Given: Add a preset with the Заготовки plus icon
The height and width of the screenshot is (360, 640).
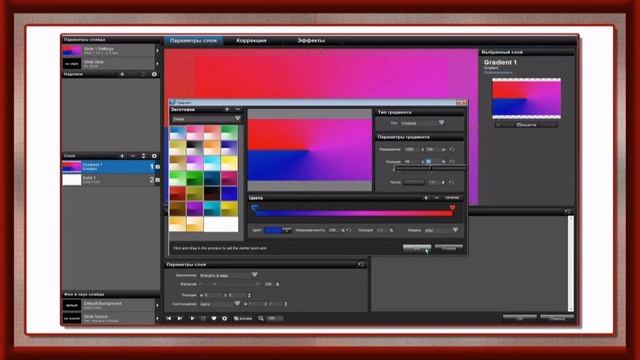Looking at the screenshot, I should [227, 109].
